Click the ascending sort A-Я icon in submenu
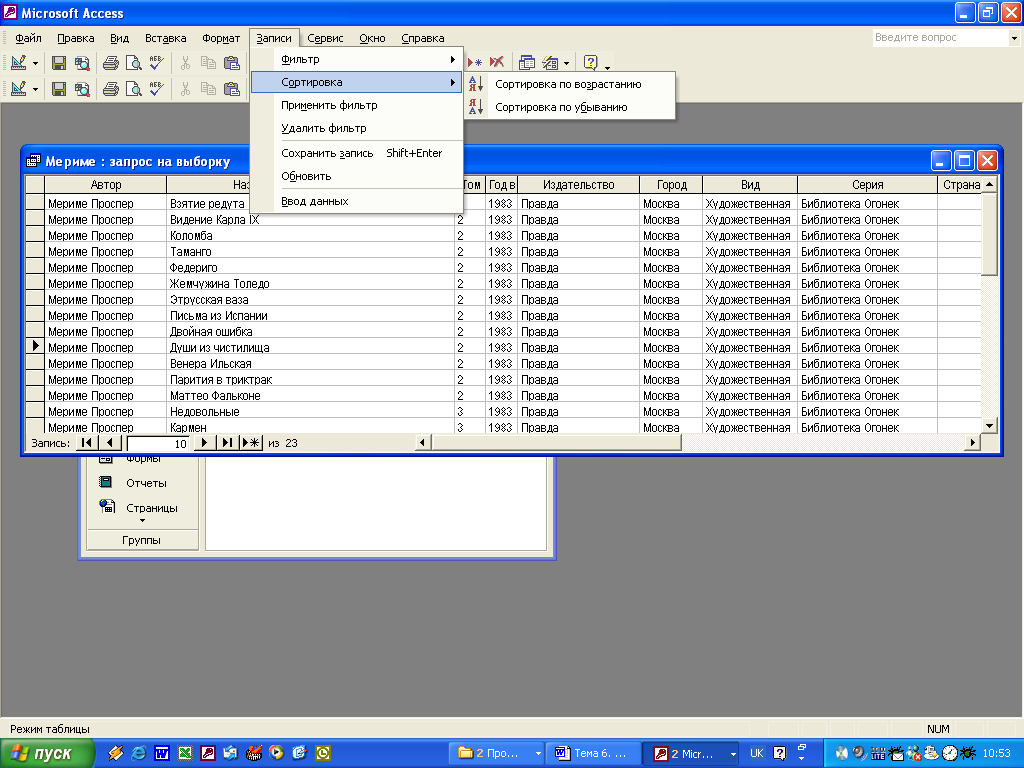 point(476,84)
